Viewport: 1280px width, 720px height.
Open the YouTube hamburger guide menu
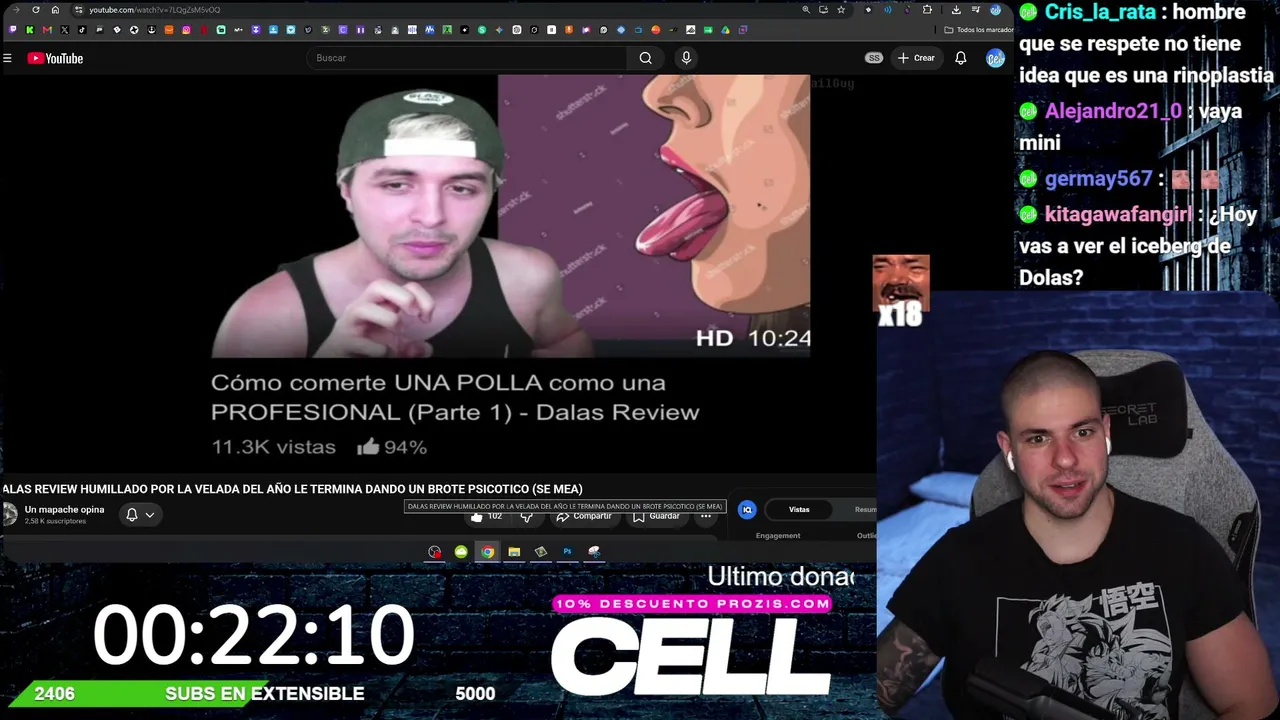click(x=7, y=58)
